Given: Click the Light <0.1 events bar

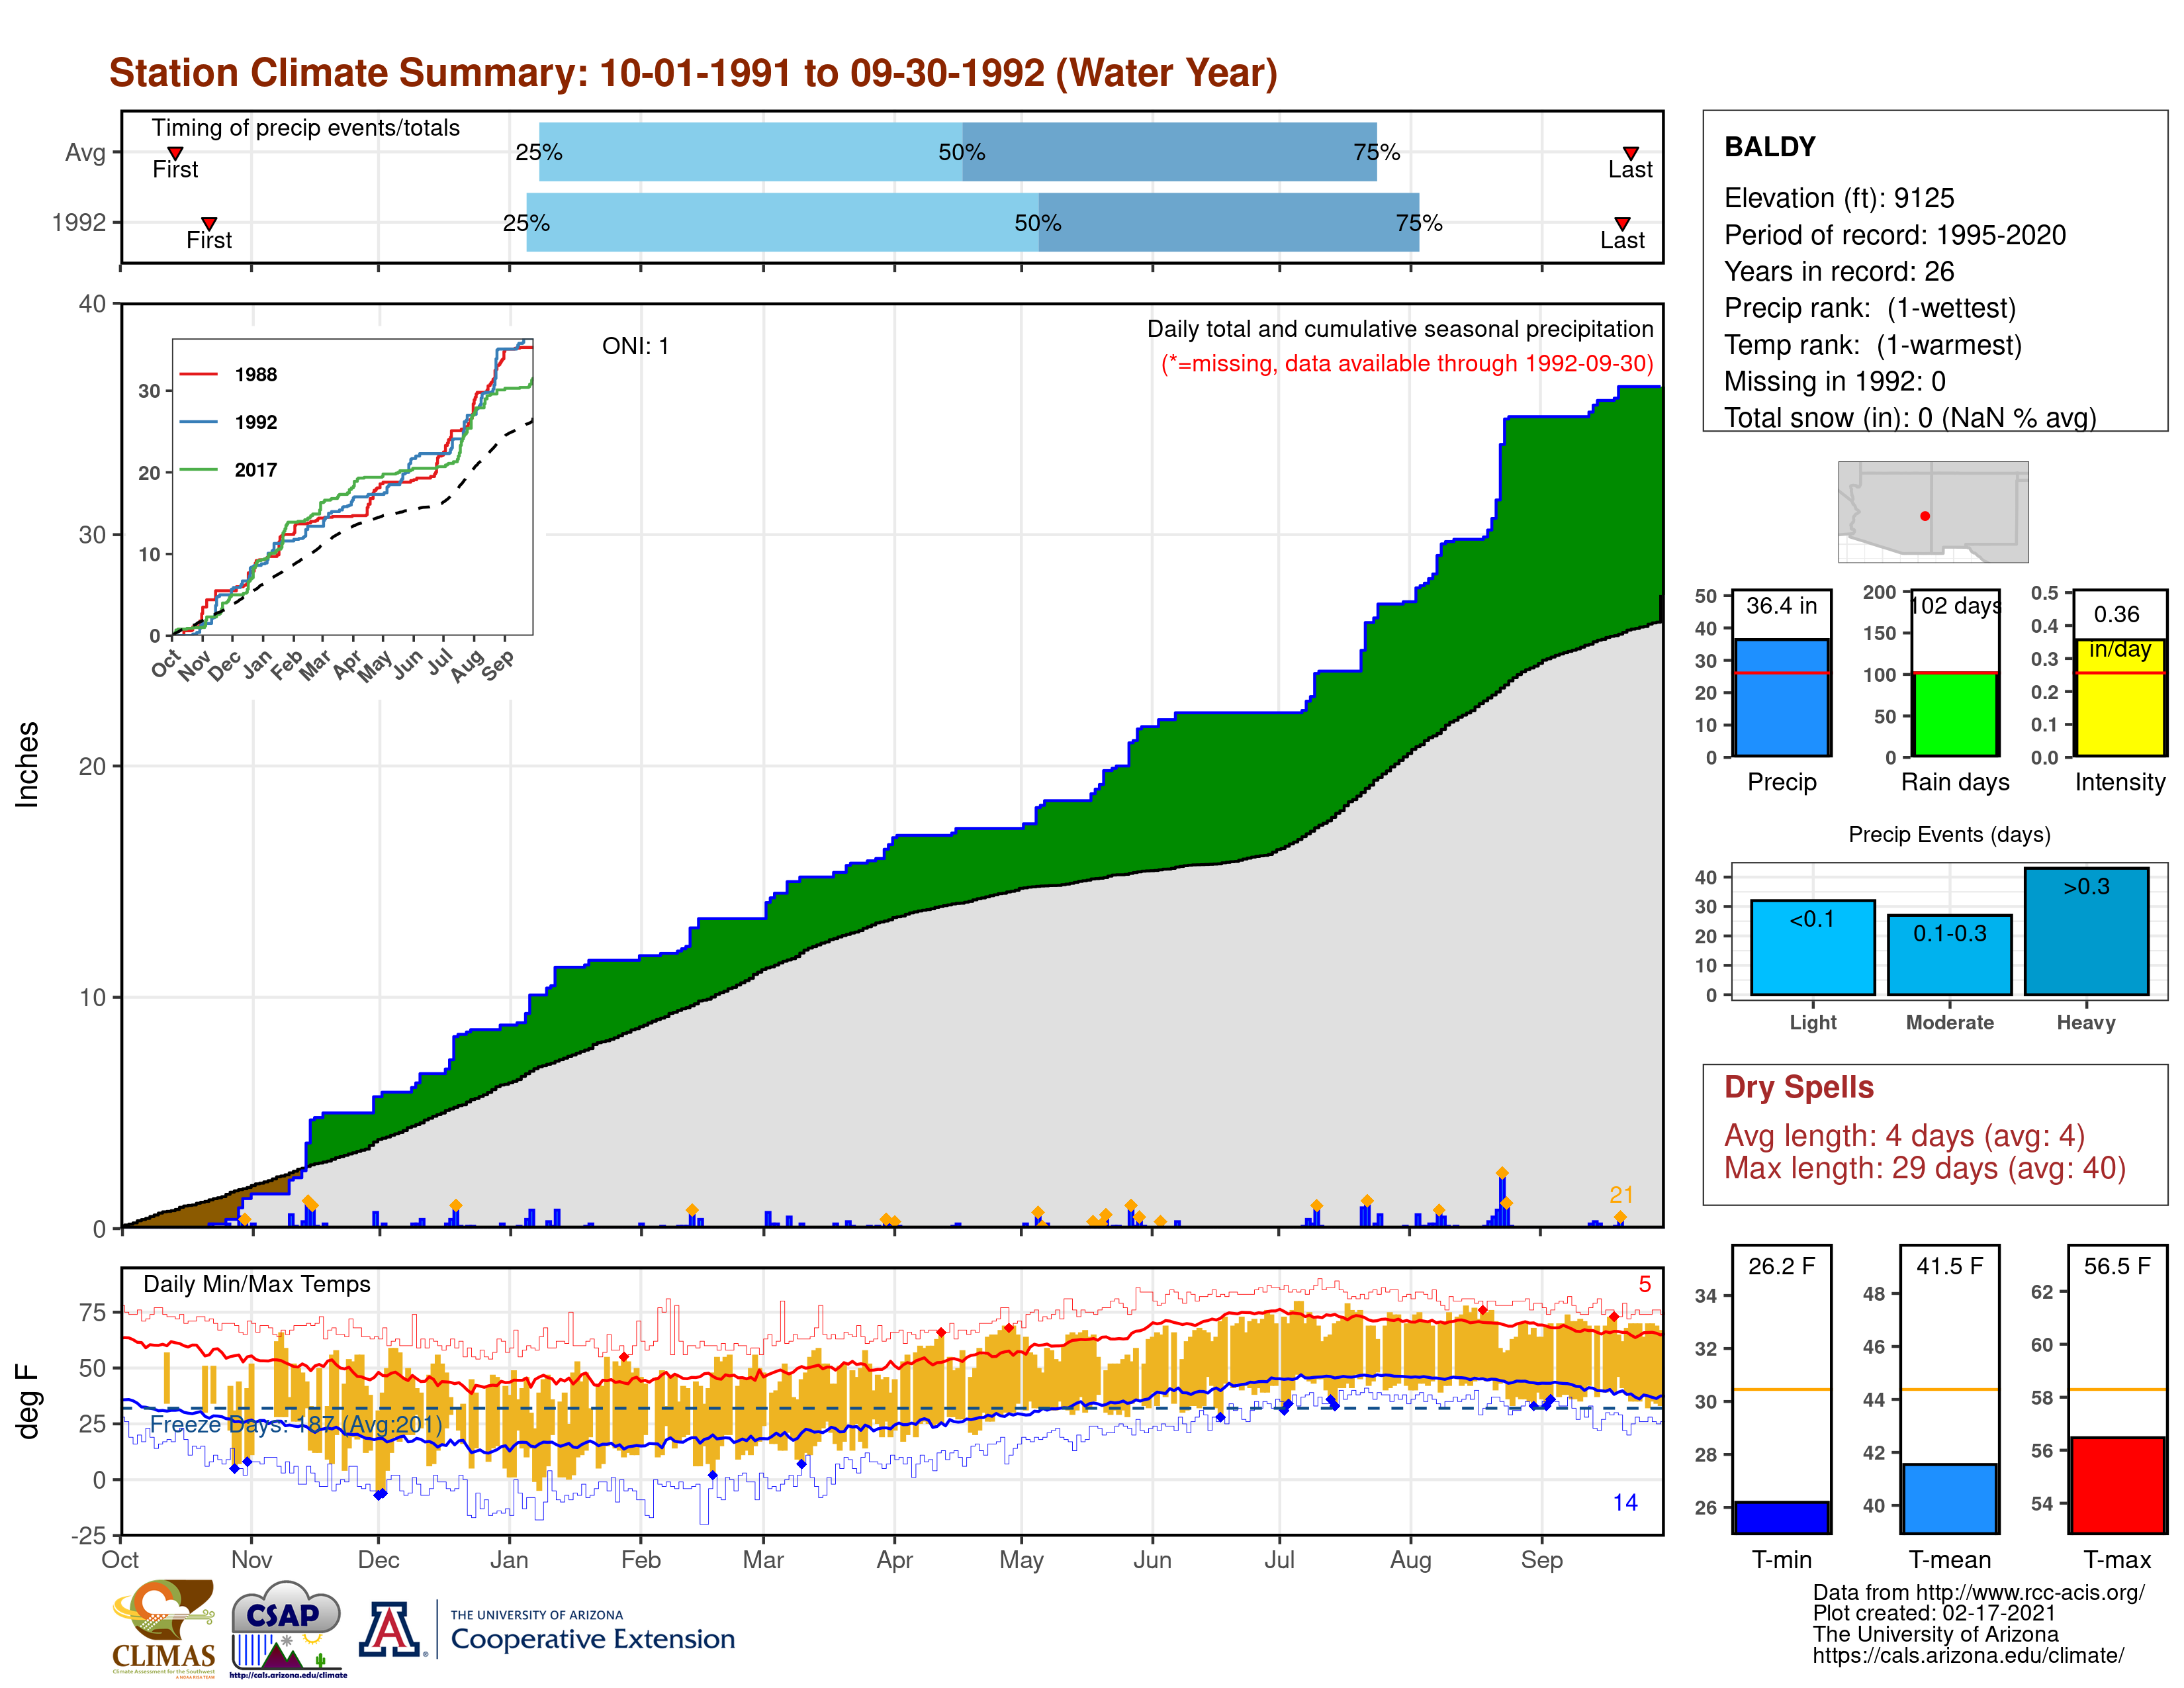Looking at the screenshot, I should coord(1812,947).
